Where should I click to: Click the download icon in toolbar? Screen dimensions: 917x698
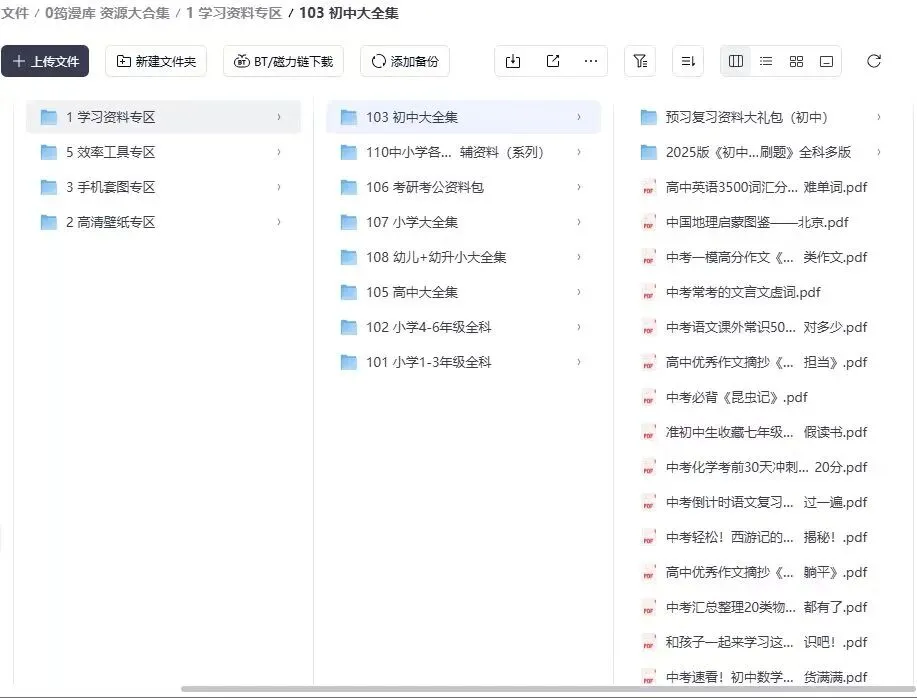point(513,61)
